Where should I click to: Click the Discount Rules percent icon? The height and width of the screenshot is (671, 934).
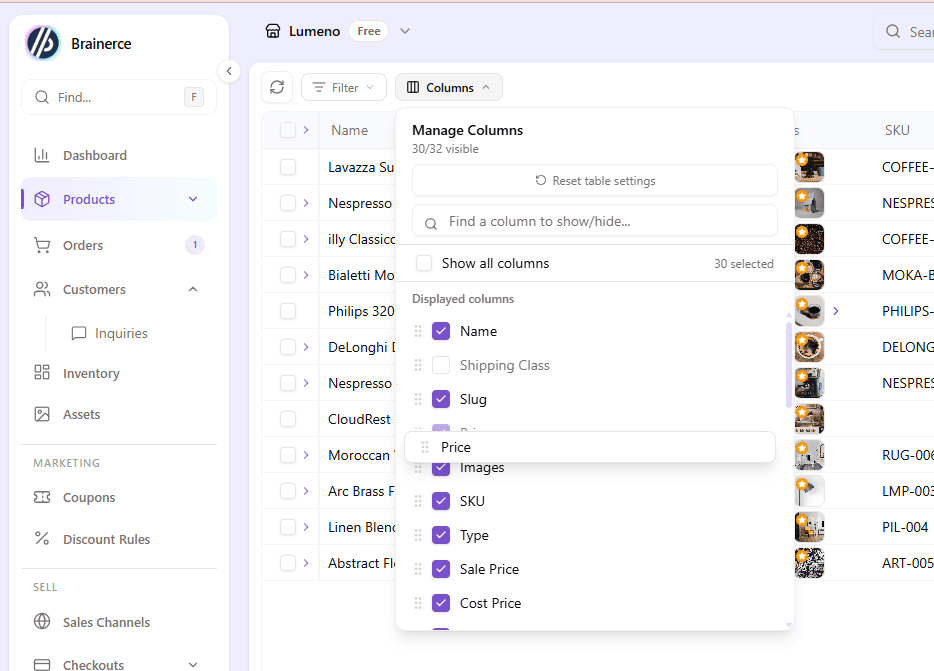42,539
